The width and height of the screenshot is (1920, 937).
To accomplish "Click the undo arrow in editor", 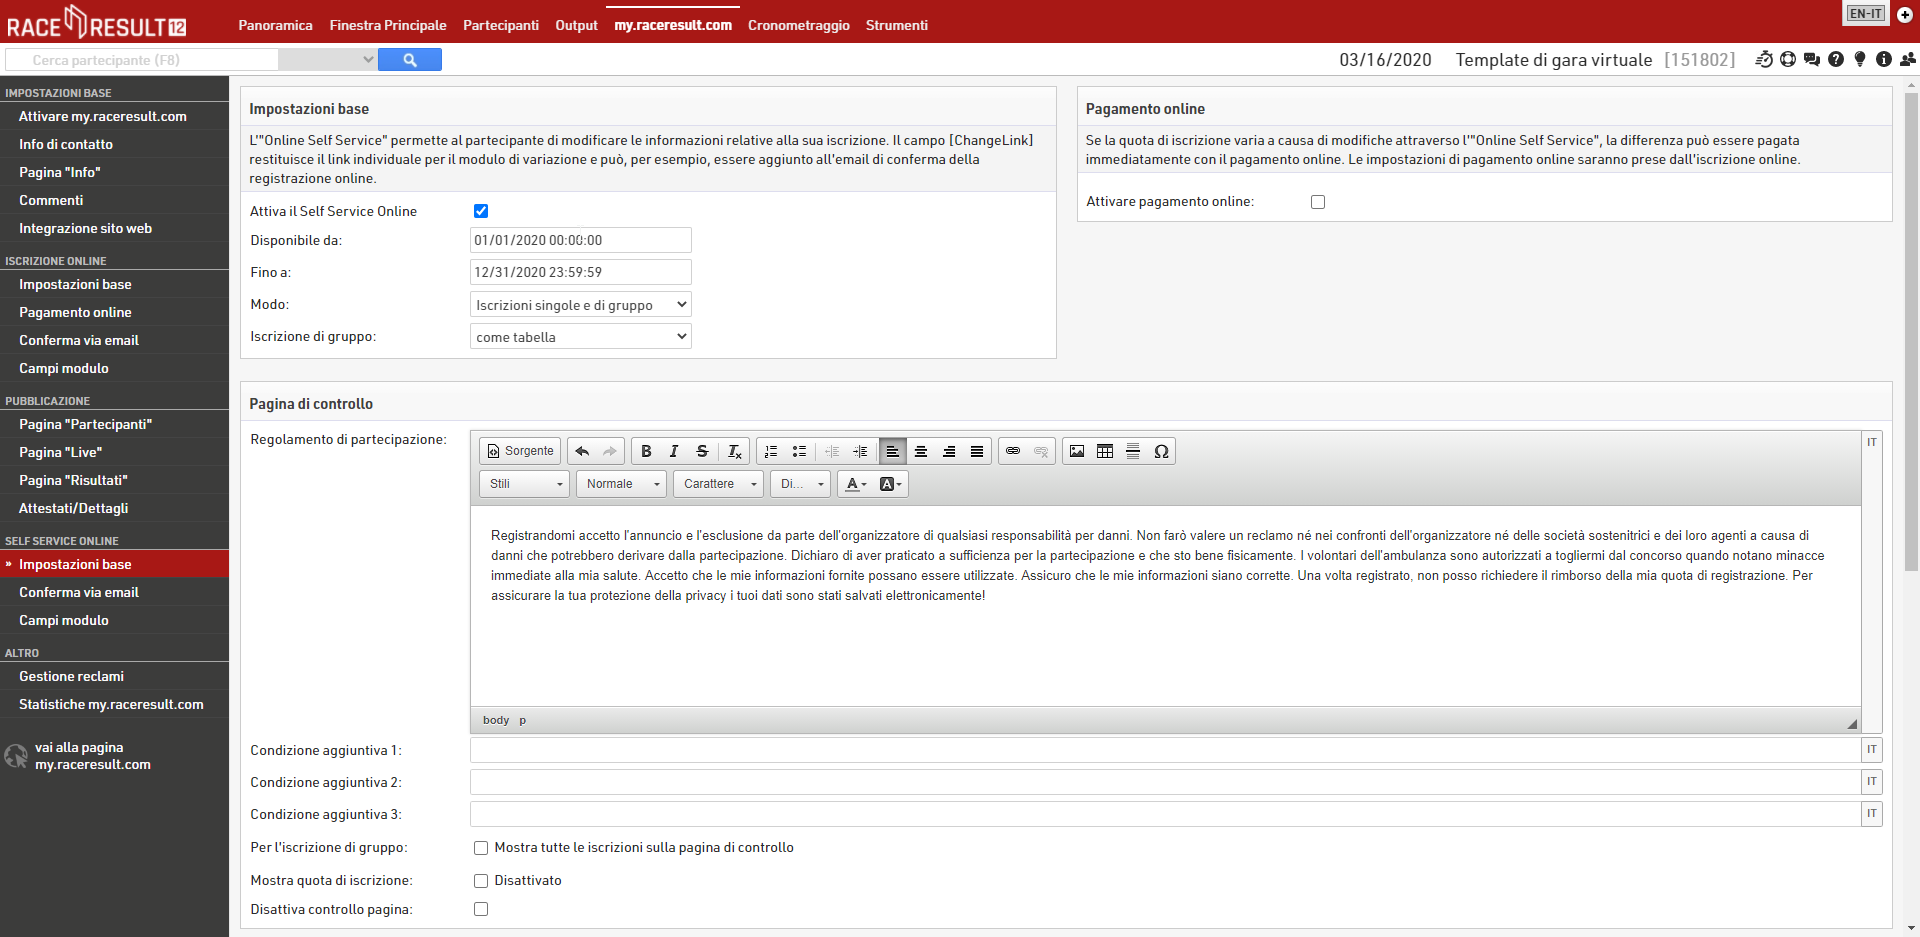I will point(582,452).
